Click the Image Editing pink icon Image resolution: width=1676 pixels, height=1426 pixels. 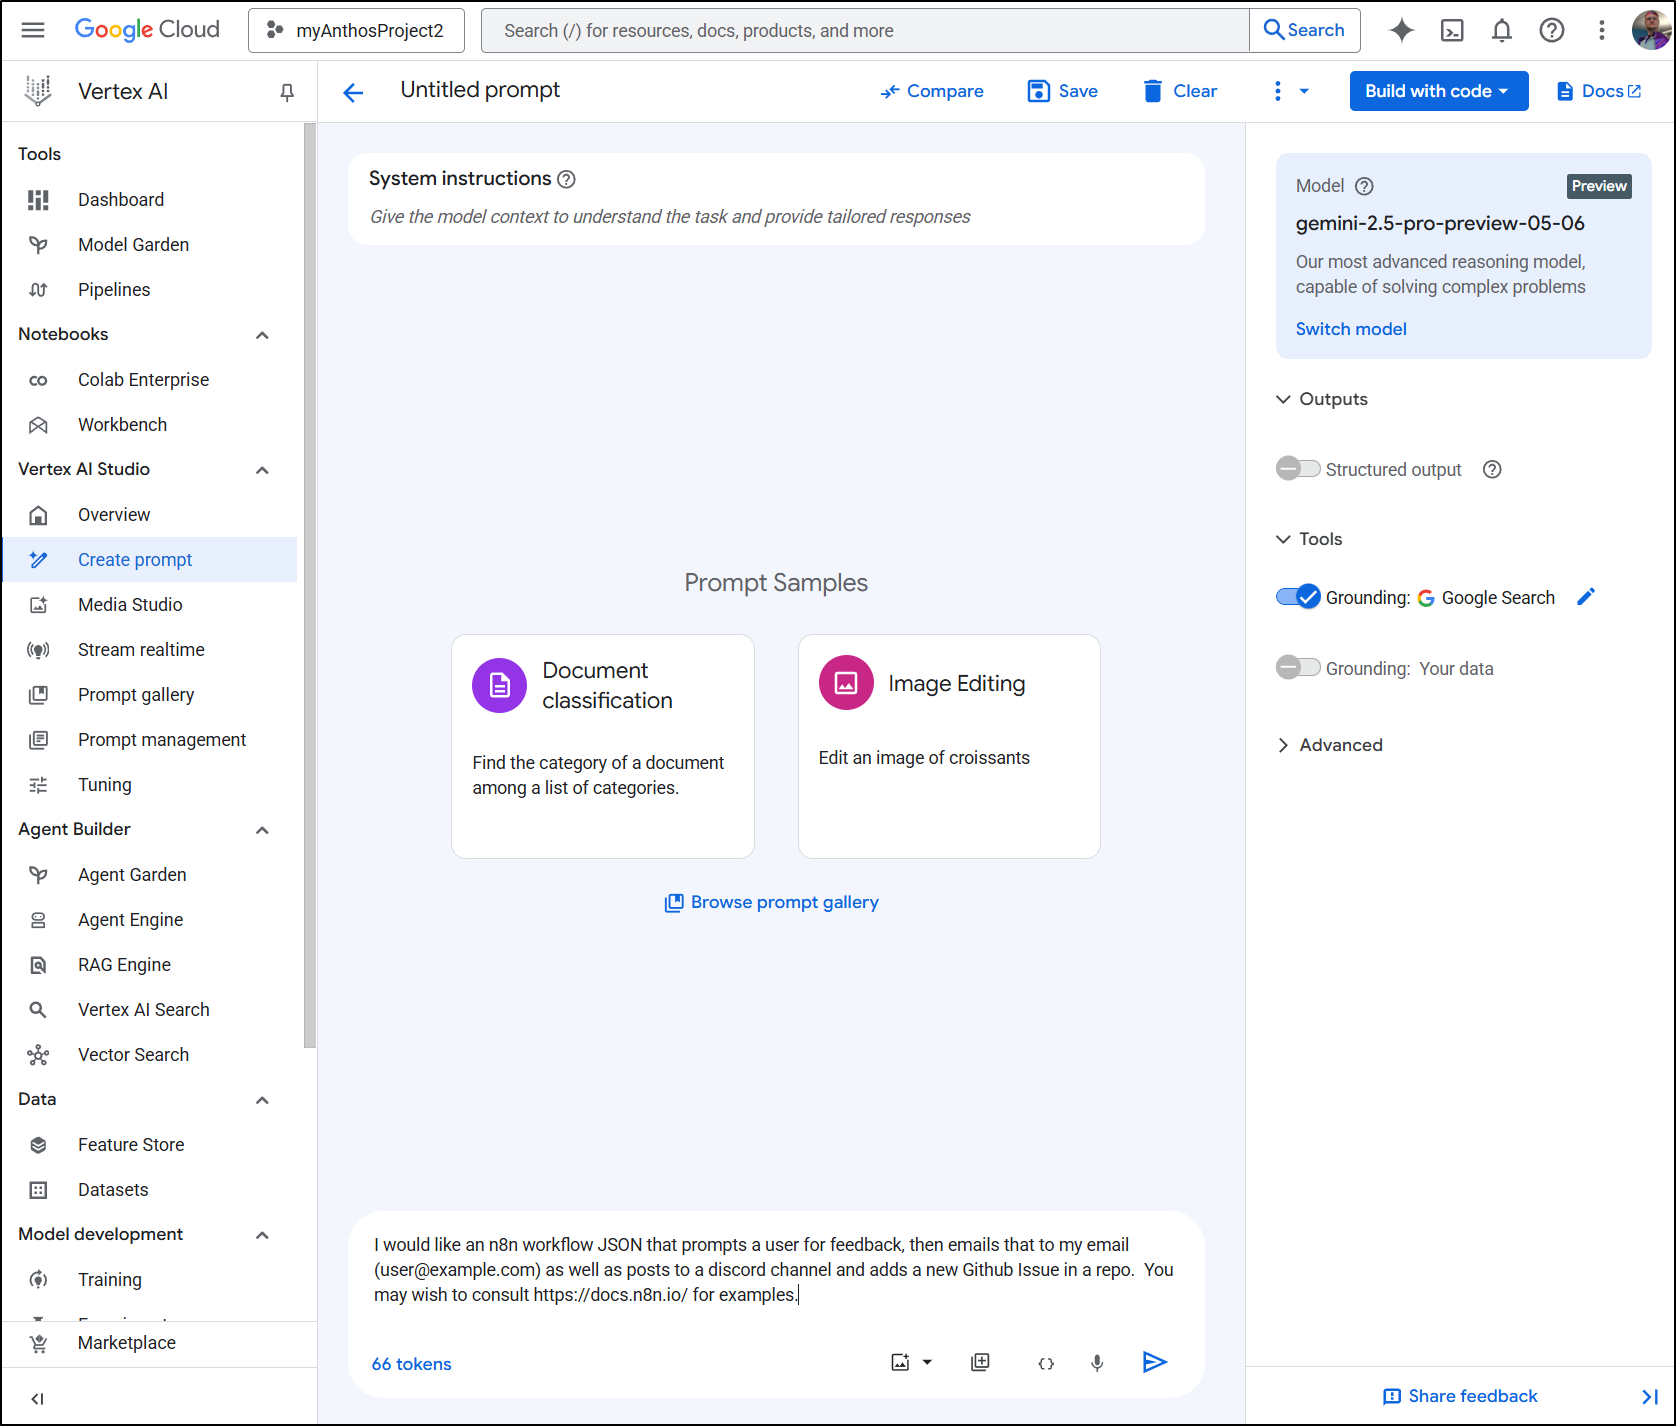click(846, 683)
